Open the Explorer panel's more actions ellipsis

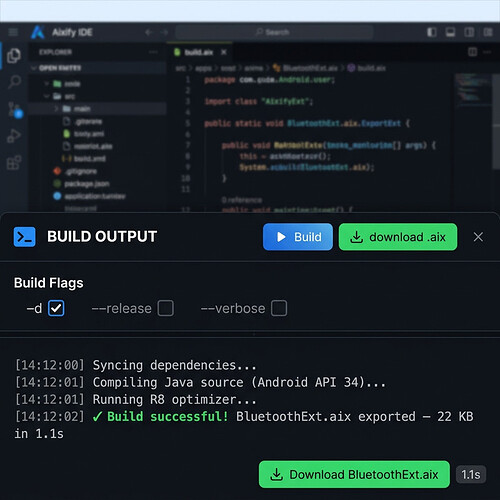tap(153, 52)
